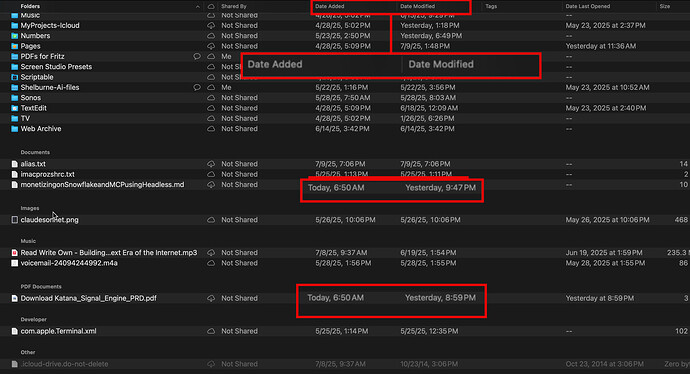
Task: Click the Numbers folder icon
Action: 15,36
